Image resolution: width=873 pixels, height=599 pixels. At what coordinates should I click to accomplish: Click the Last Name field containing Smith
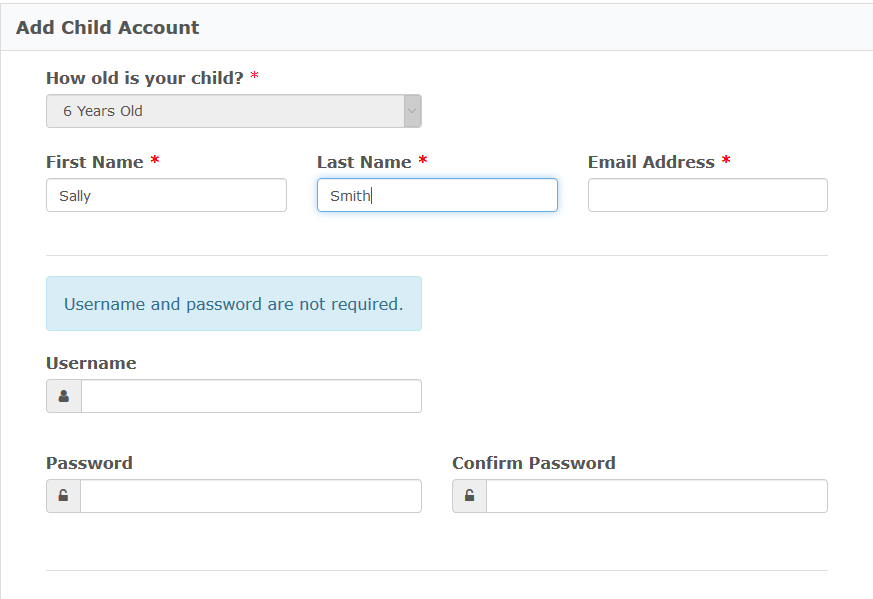437,195
